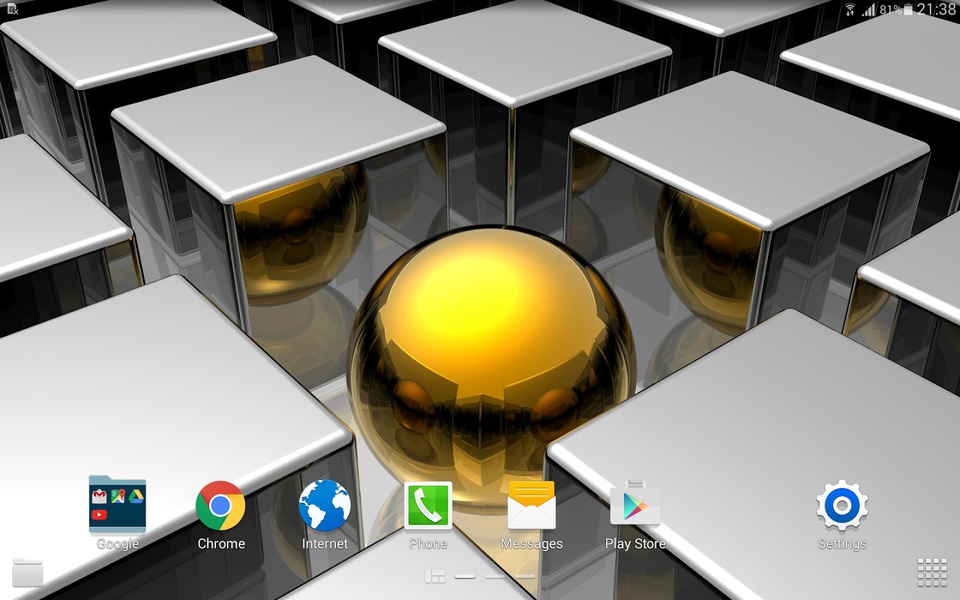The image size is (960, 600).
Task: Tap the 81% battery percentage text
Action: [890, 10]
